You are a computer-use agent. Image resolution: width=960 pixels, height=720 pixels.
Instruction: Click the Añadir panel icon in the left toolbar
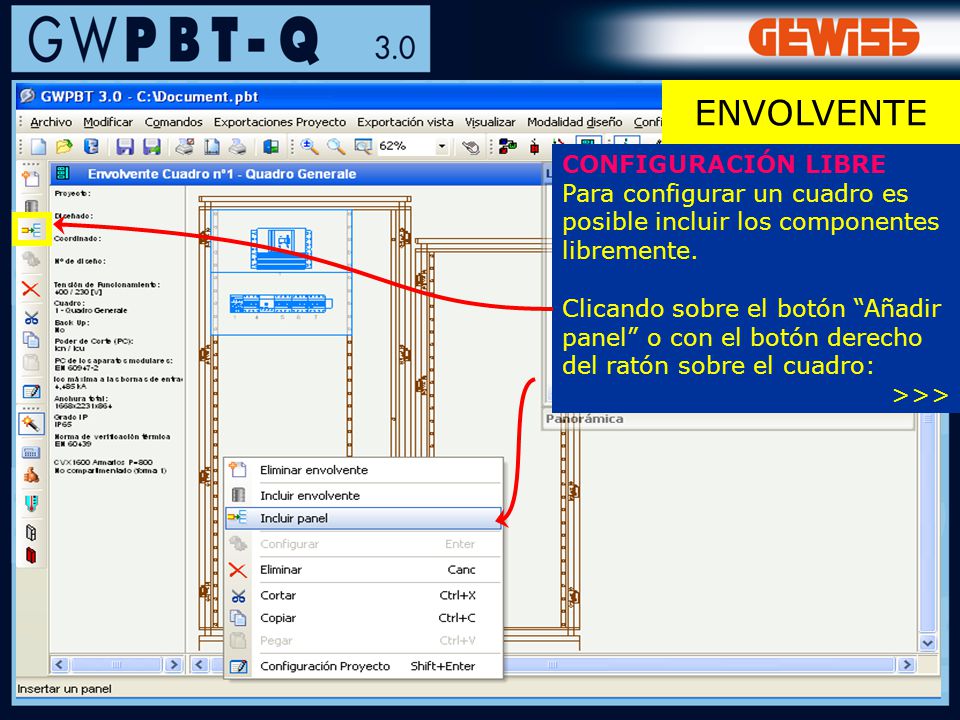pos(31,230)
